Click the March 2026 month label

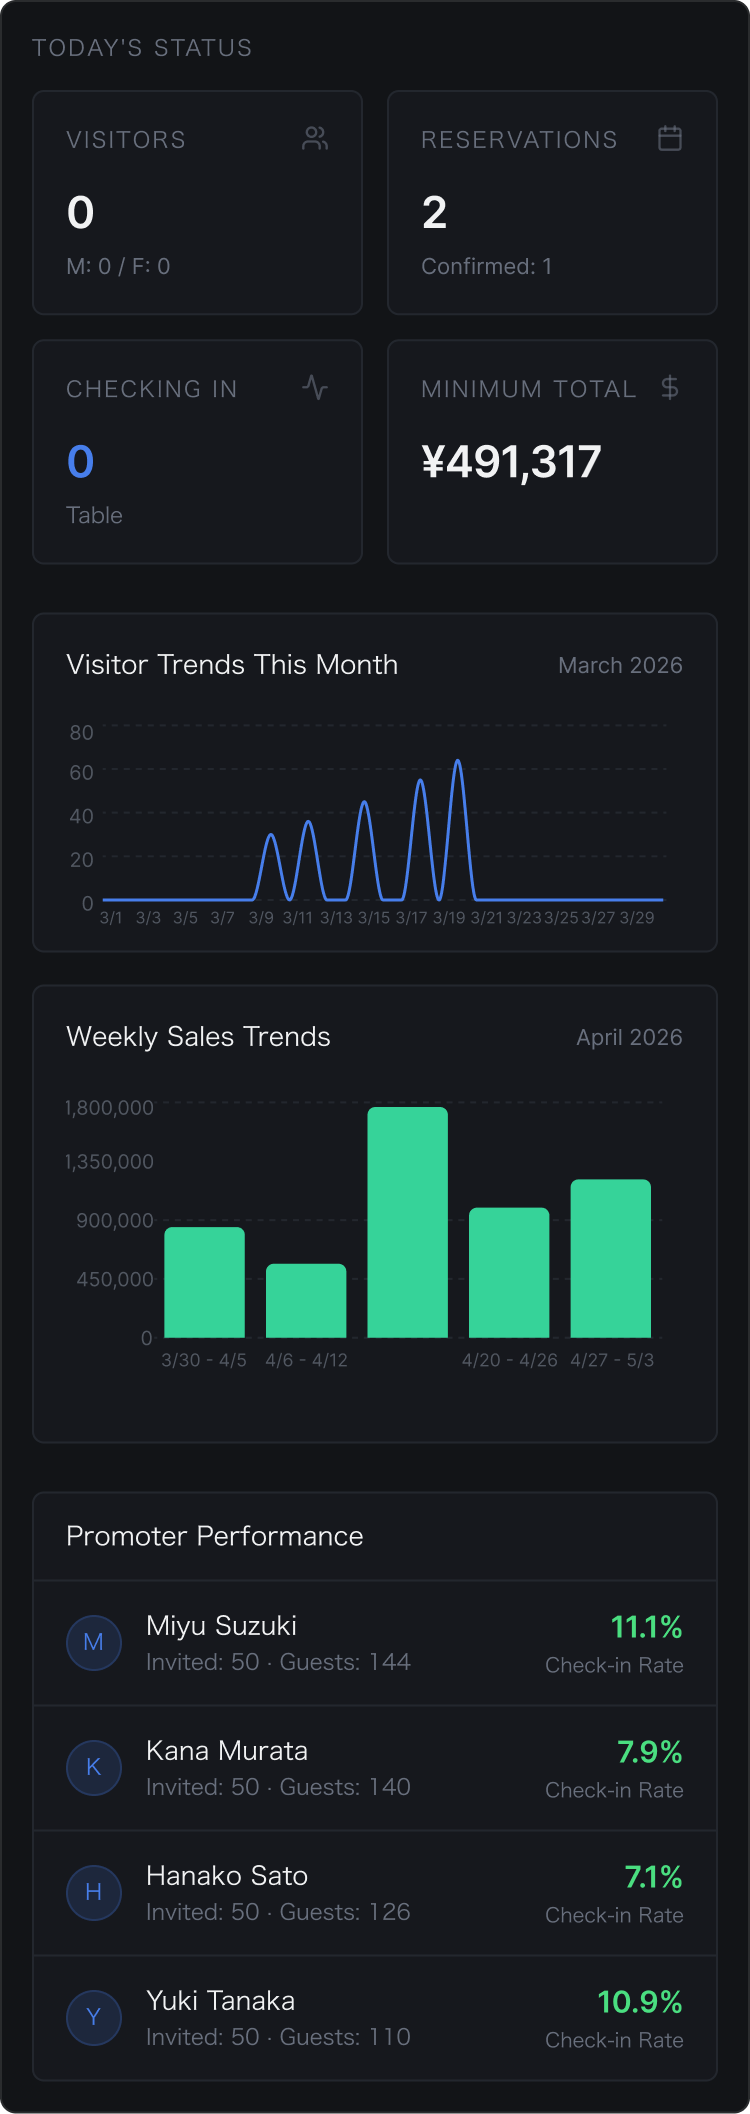point(620,666)
